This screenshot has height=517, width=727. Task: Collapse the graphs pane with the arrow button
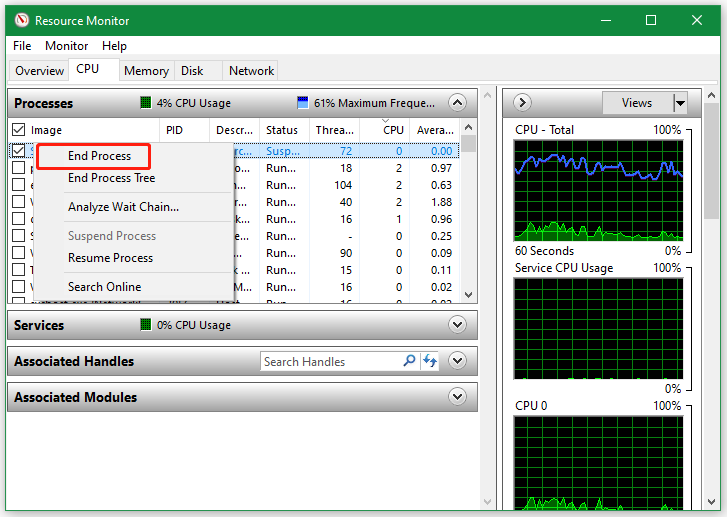tap(523, 102)
